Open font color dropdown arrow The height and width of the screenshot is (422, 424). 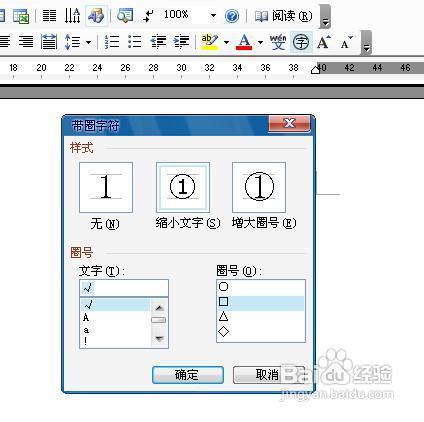[x=260, y=42]
